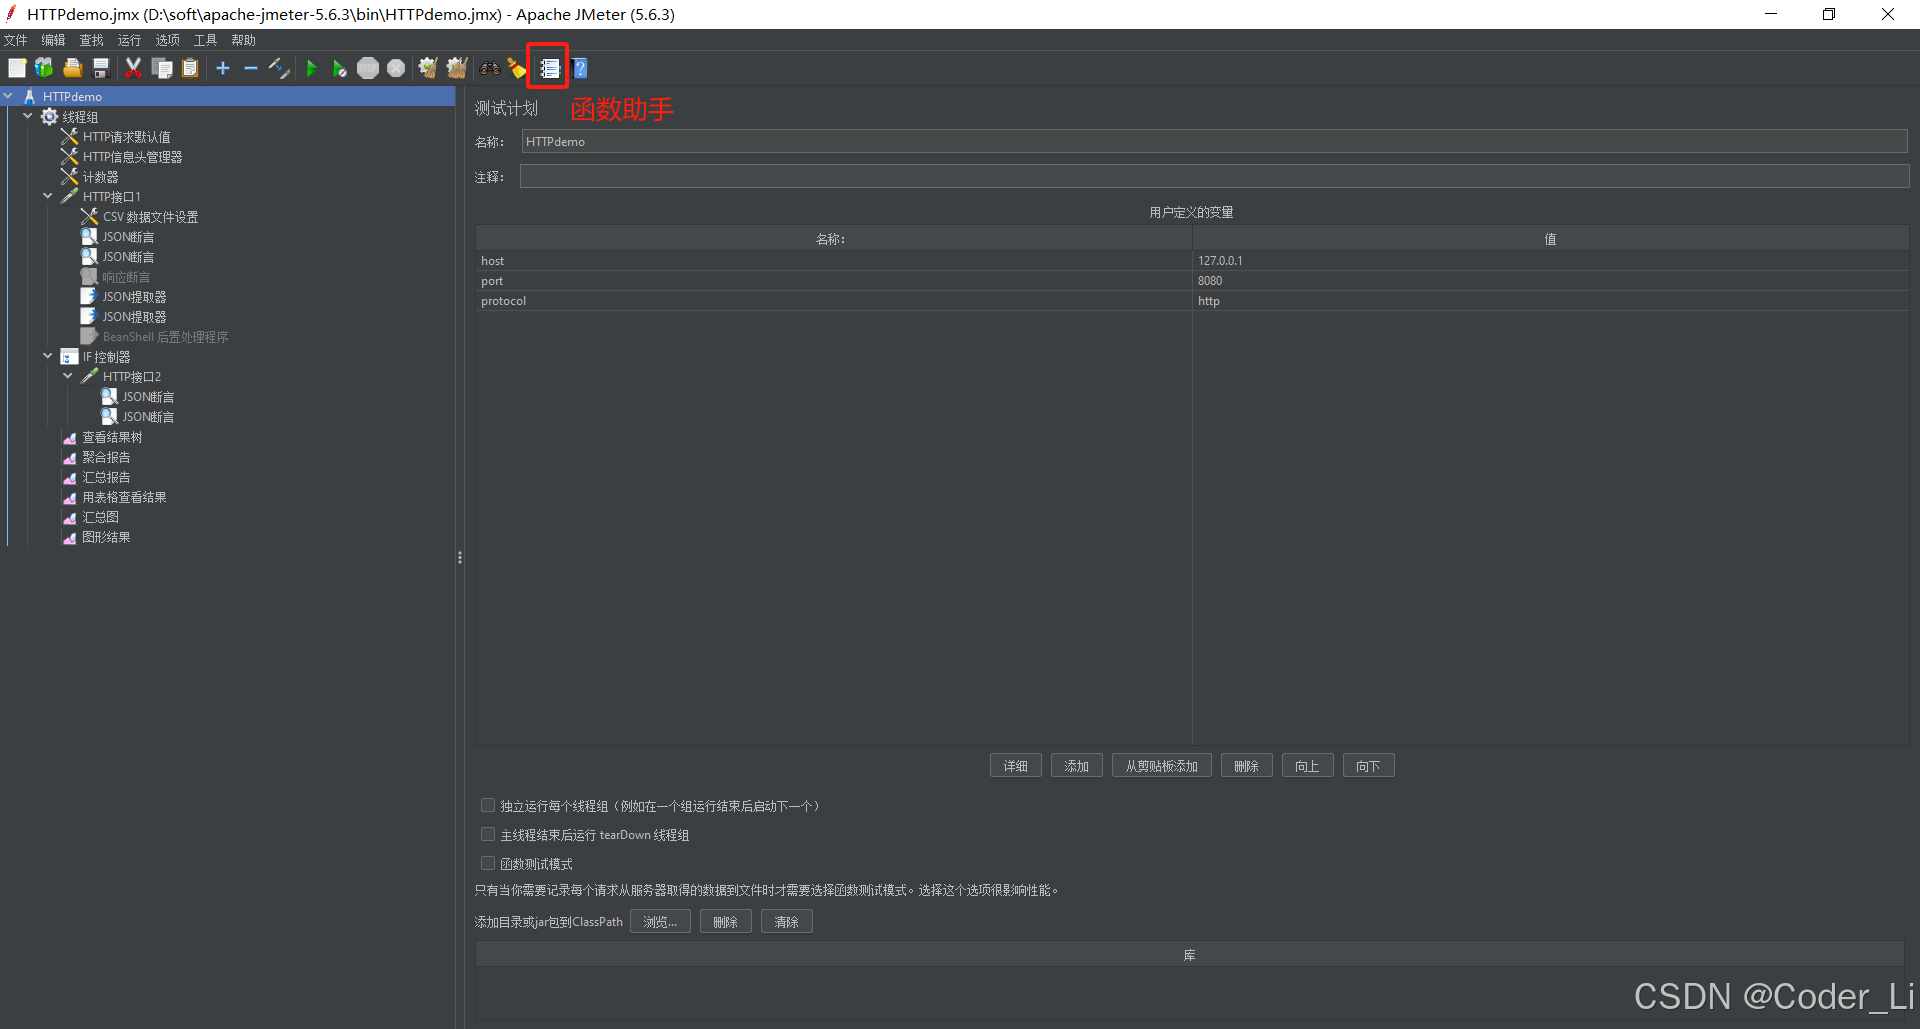
Task: Click the Copy icon in toolbar
Action: coord(162,68)
